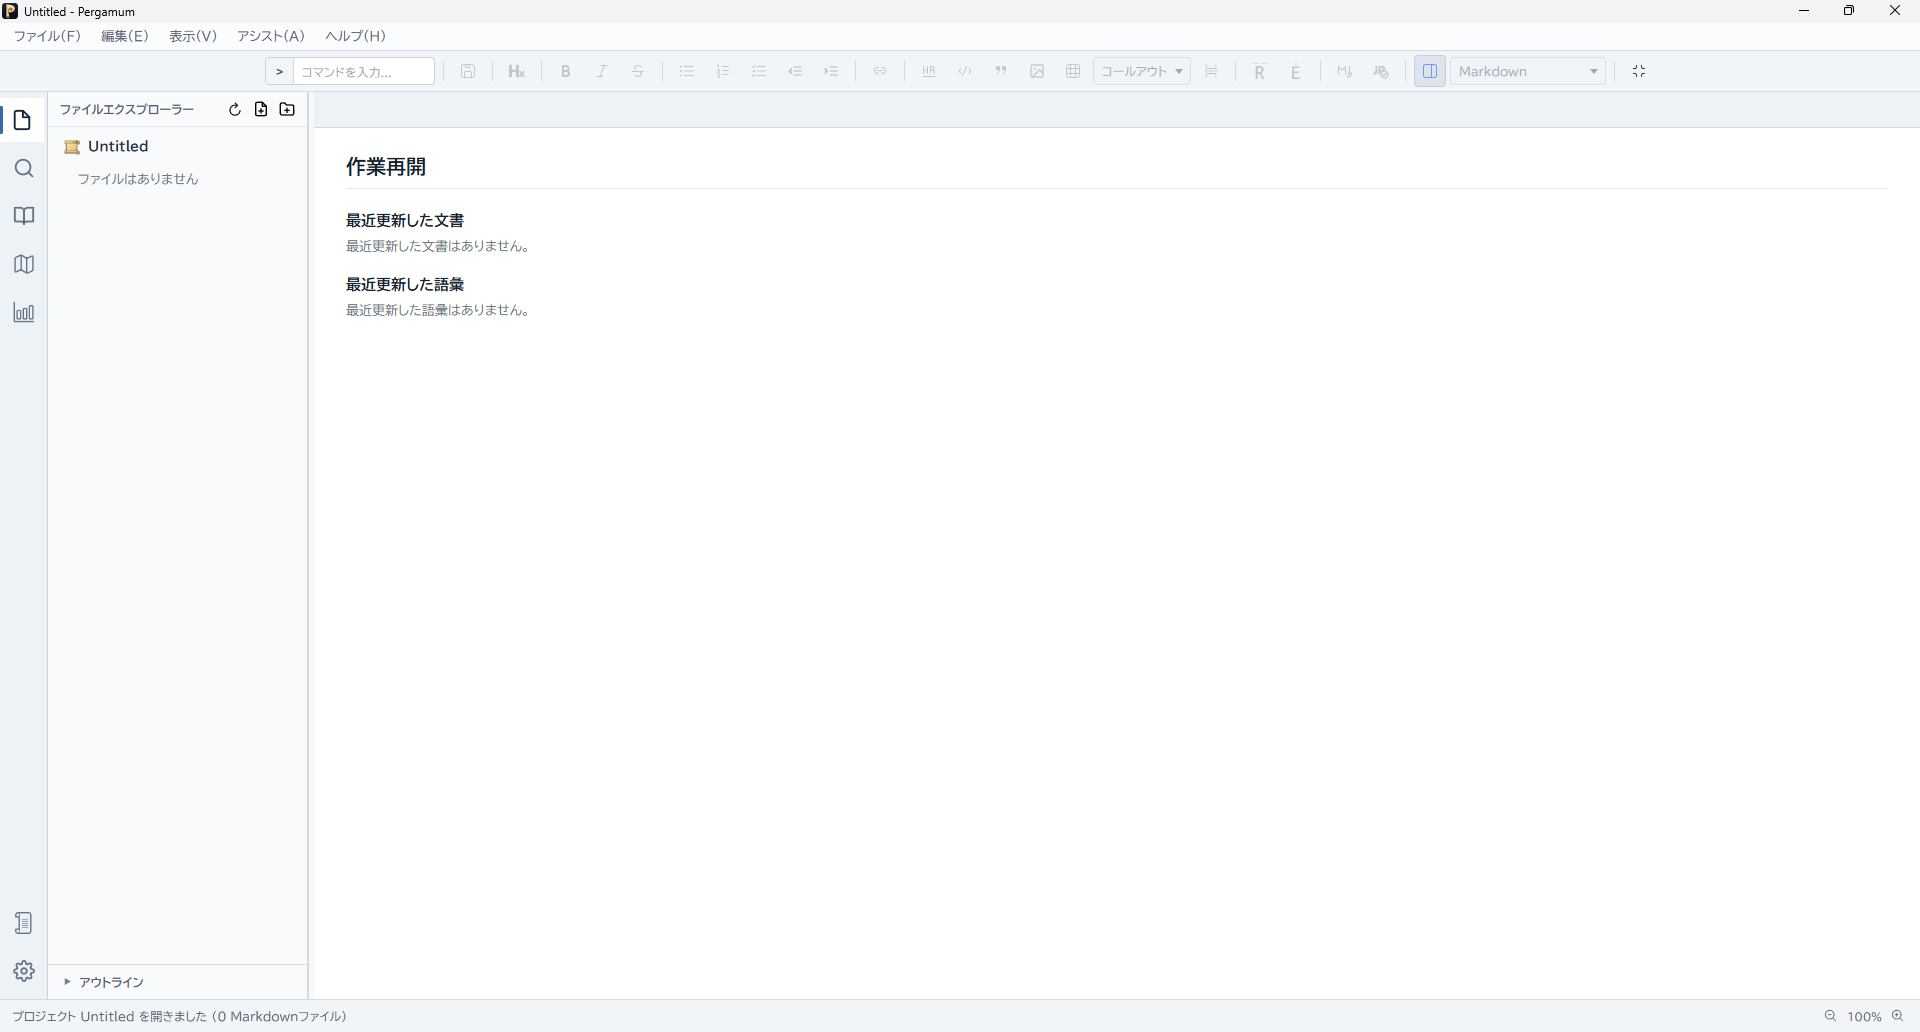Expand the アウトライン outline section
1920x1032 pixels.
[x=104, y=982]
